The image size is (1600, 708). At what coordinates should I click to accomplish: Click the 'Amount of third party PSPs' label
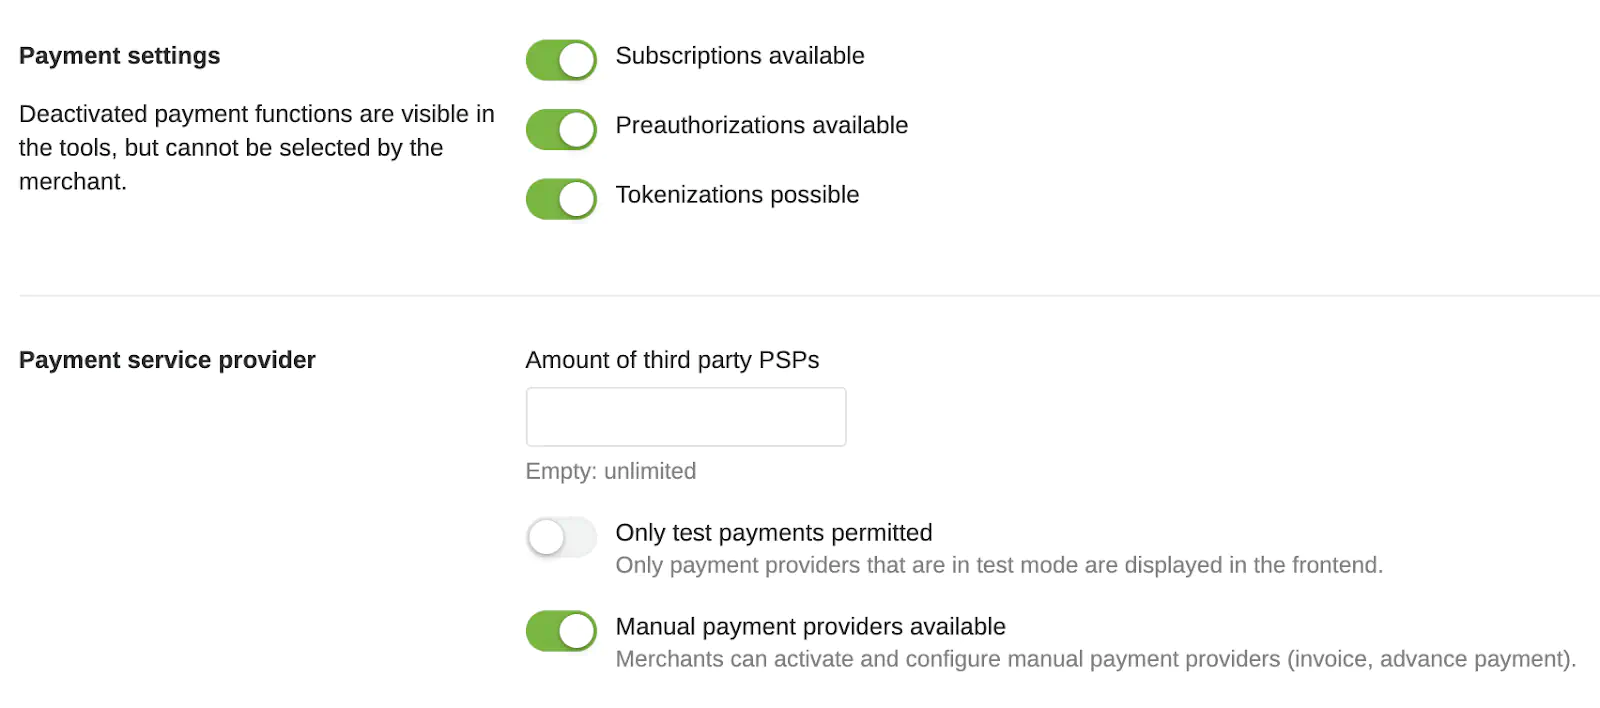point(672,360)
